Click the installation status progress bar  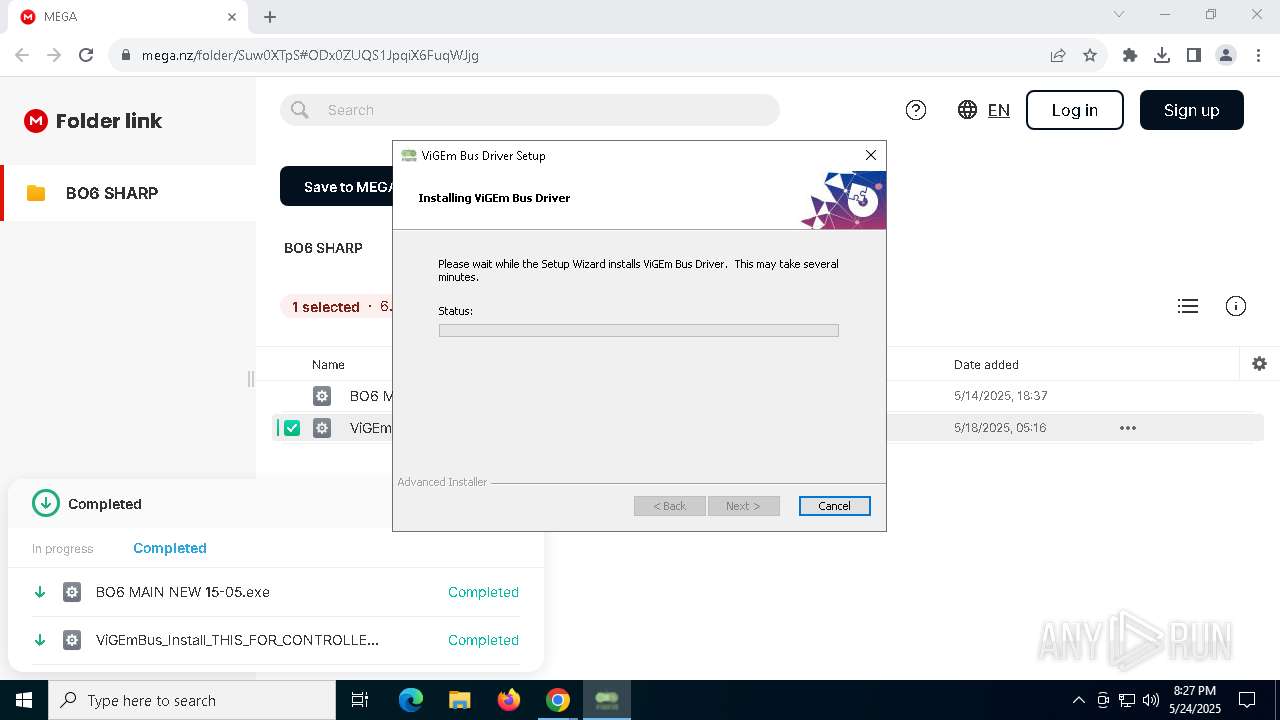pos(639,330)
